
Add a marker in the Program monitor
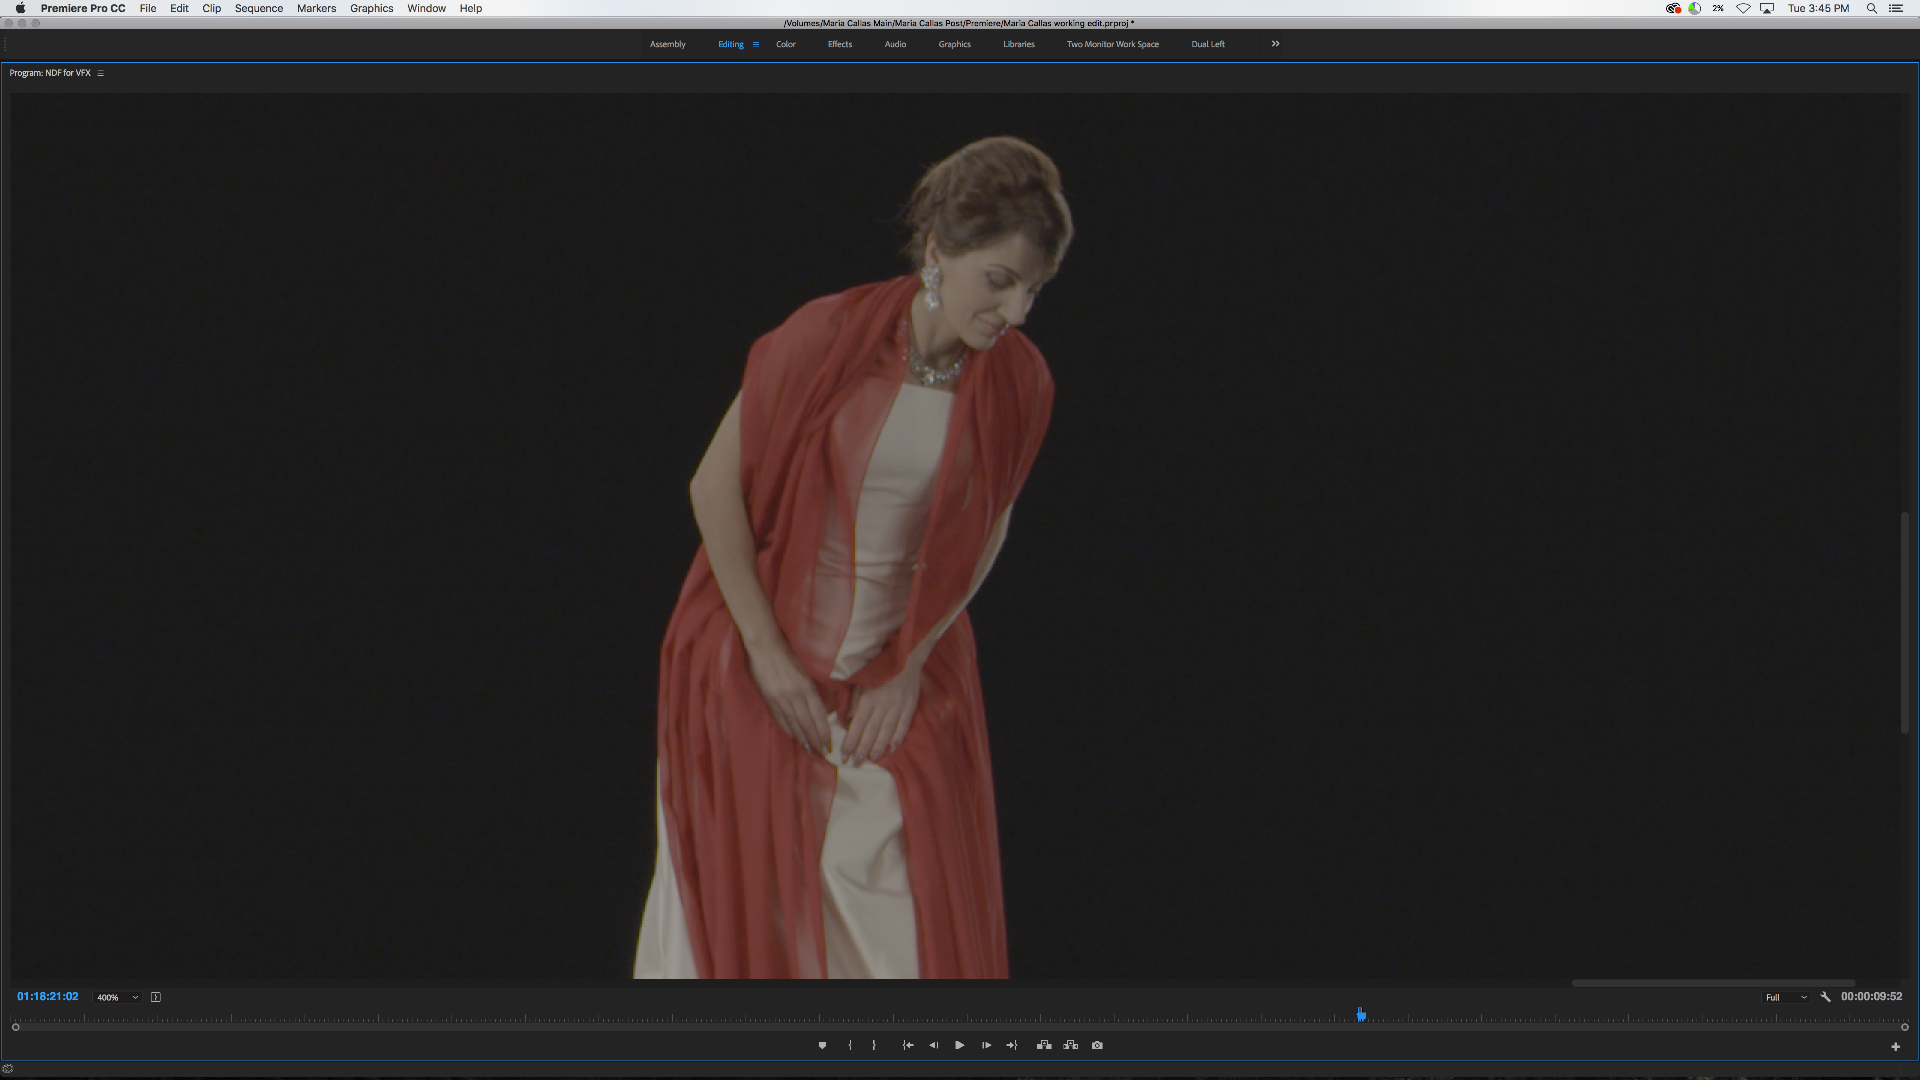click(822, 1045)
